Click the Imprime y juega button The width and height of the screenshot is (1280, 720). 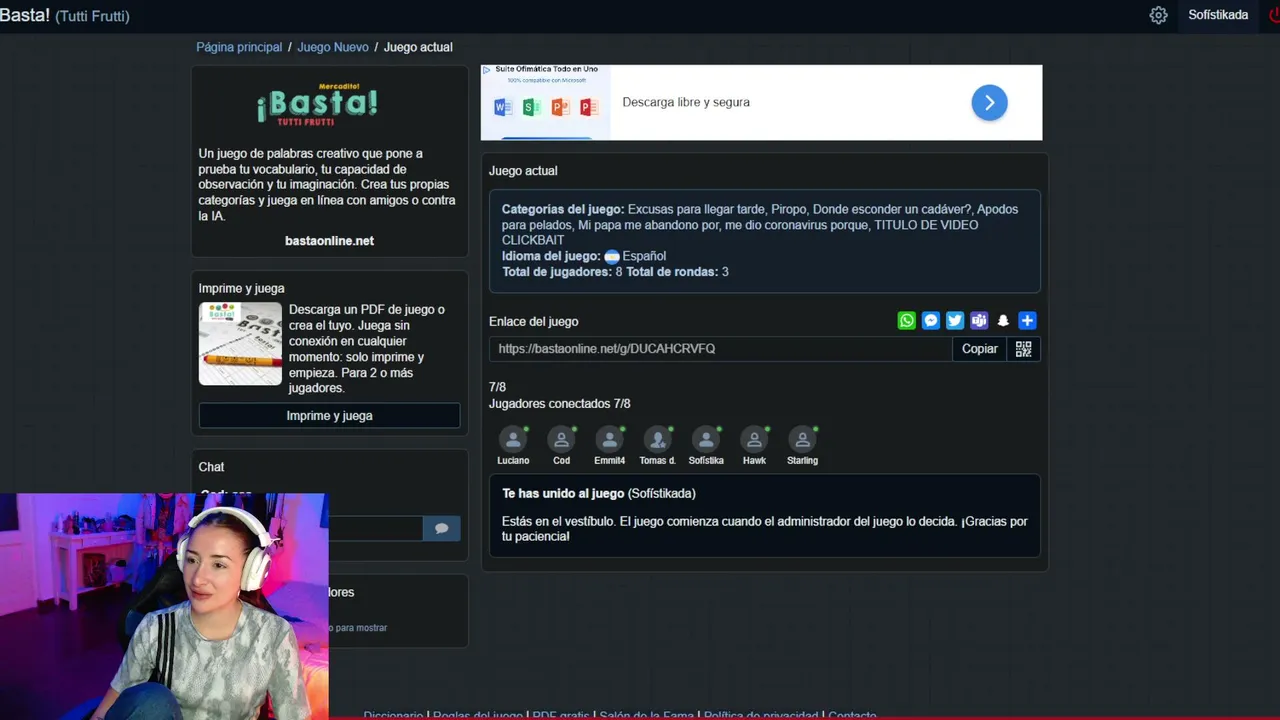pos(329,416)
